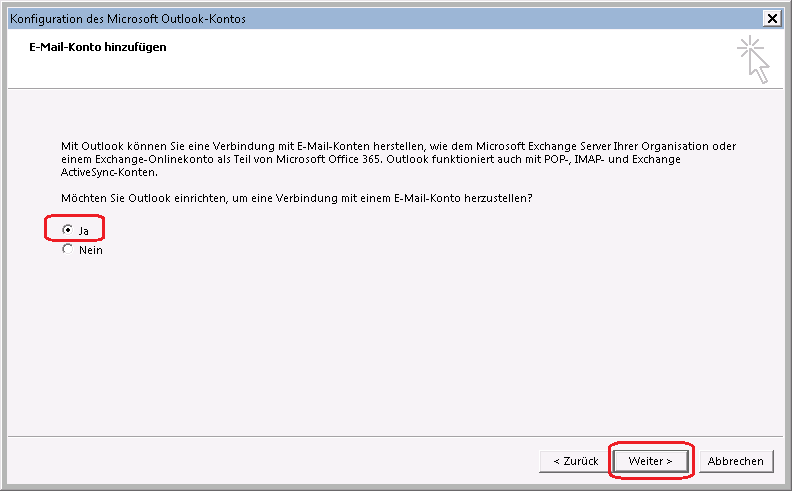Click the "E-Mail-Konto hinzufügen" heading

pyautogui.click(x=97, y=47)
